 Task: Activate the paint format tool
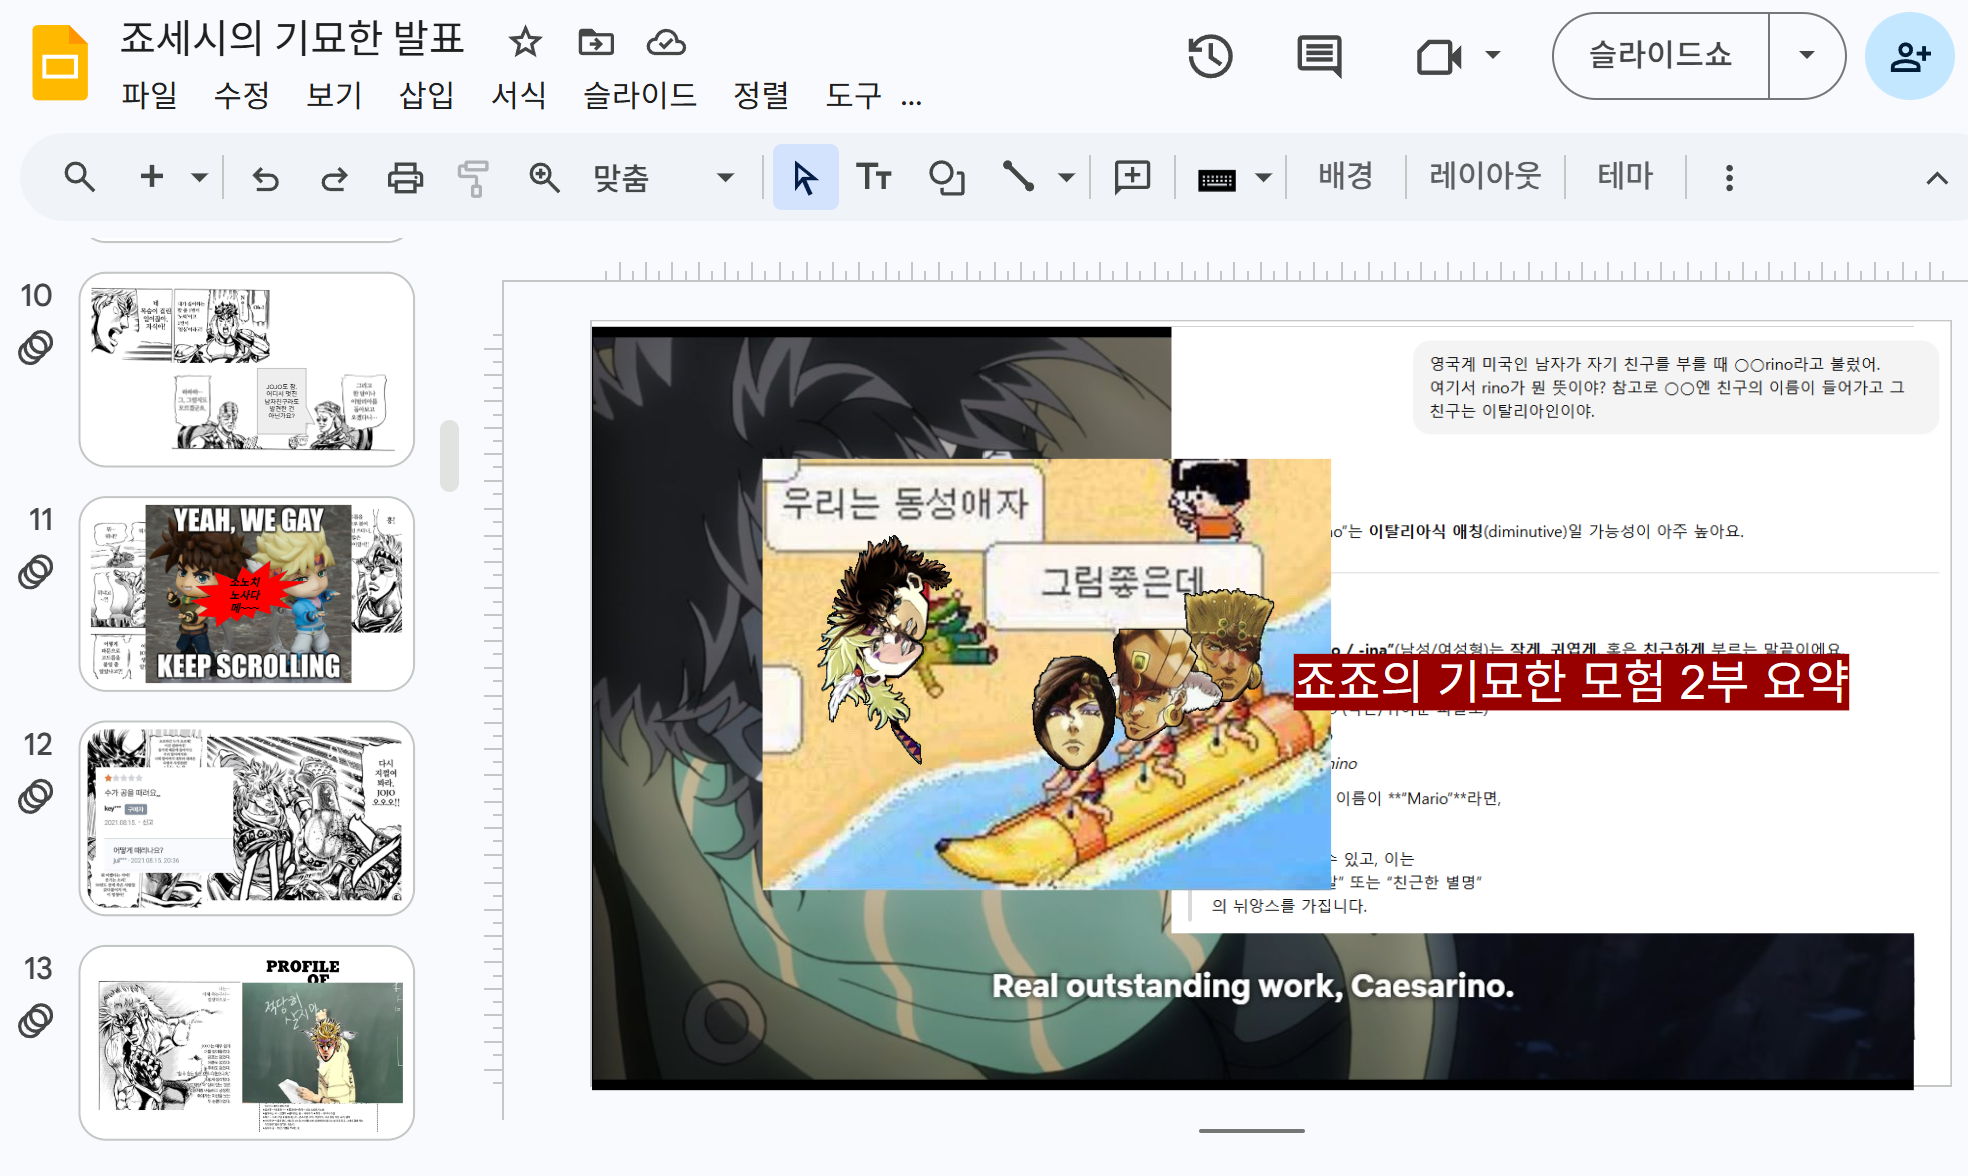click(x=473, y=178)
